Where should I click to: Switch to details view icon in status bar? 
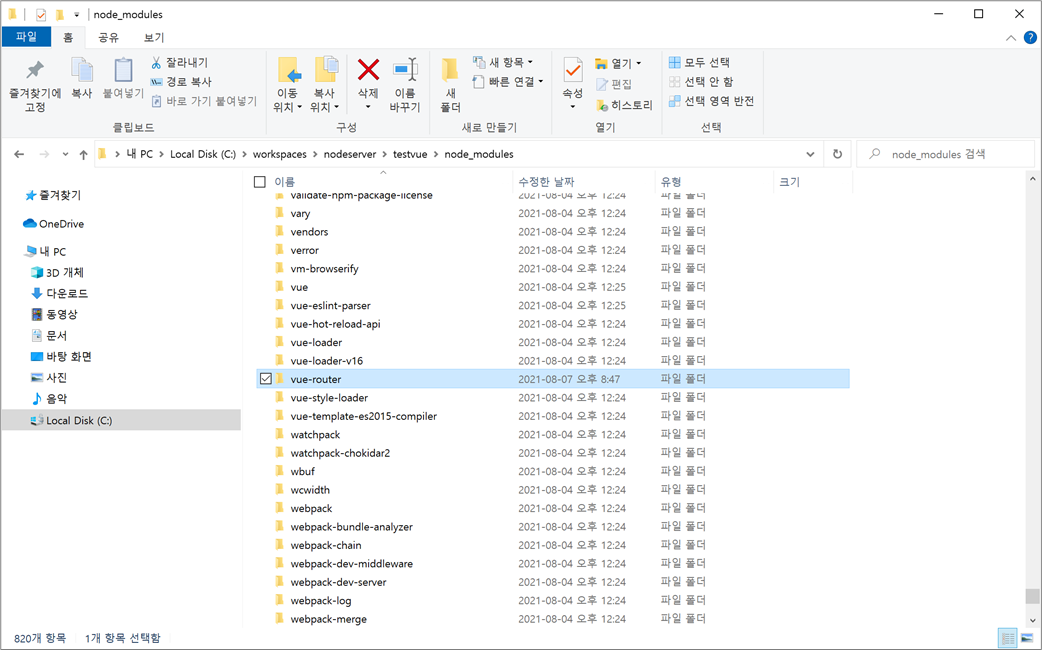(1008, 639)
